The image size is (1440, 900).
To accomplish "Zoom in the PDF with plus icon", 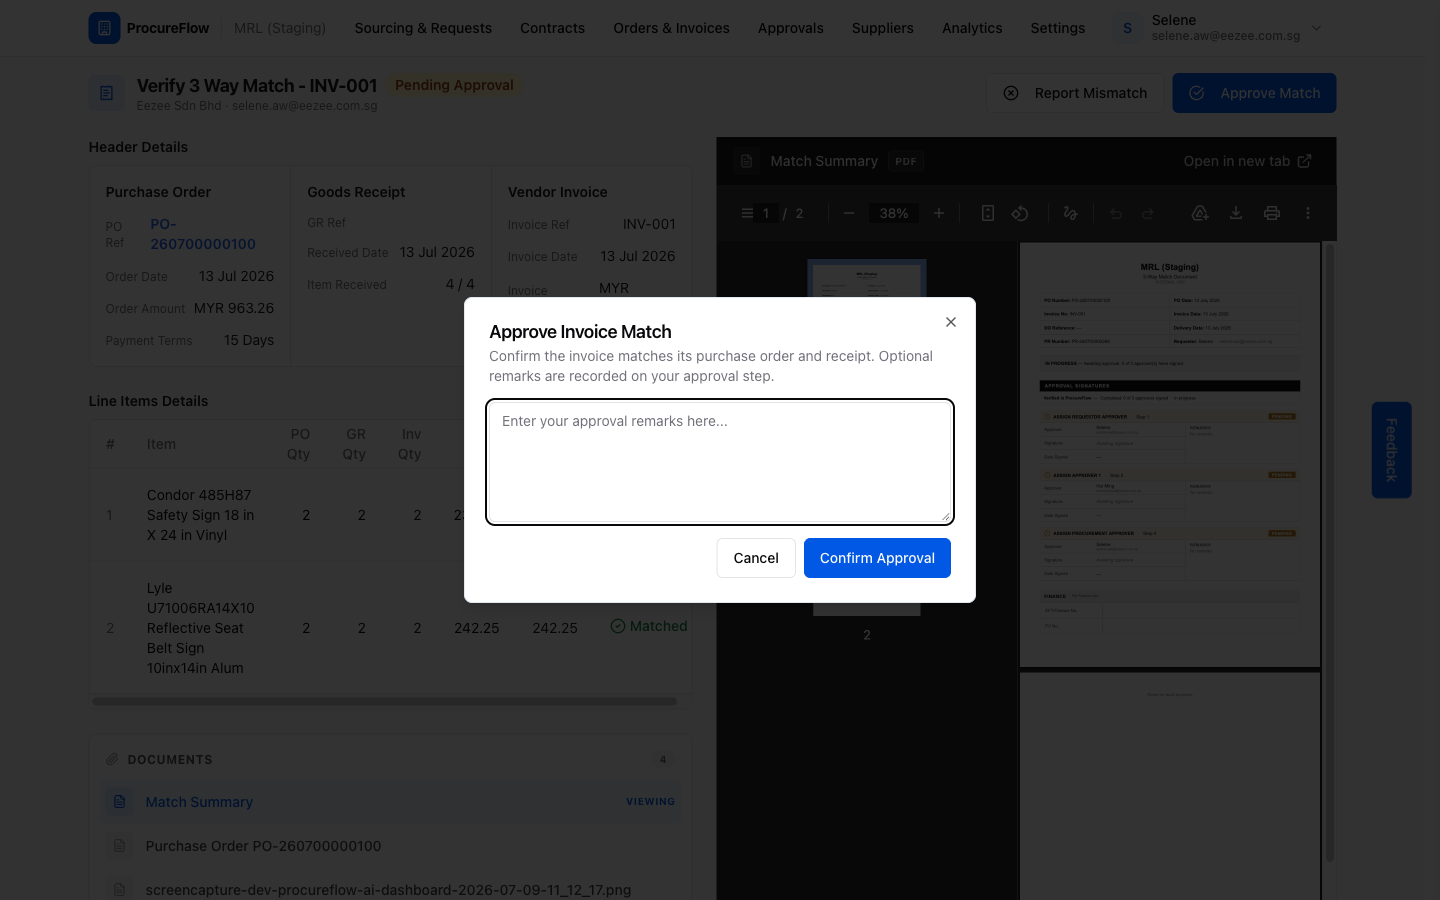I will point(939,213).
